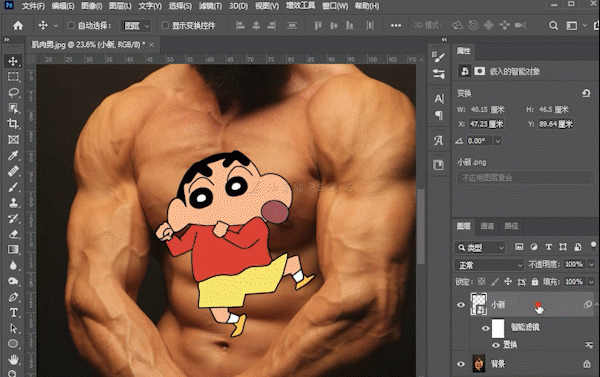Click the X position input field
Image resolution: width=600 pixels, height=377 pixels.
coord(486,124)
